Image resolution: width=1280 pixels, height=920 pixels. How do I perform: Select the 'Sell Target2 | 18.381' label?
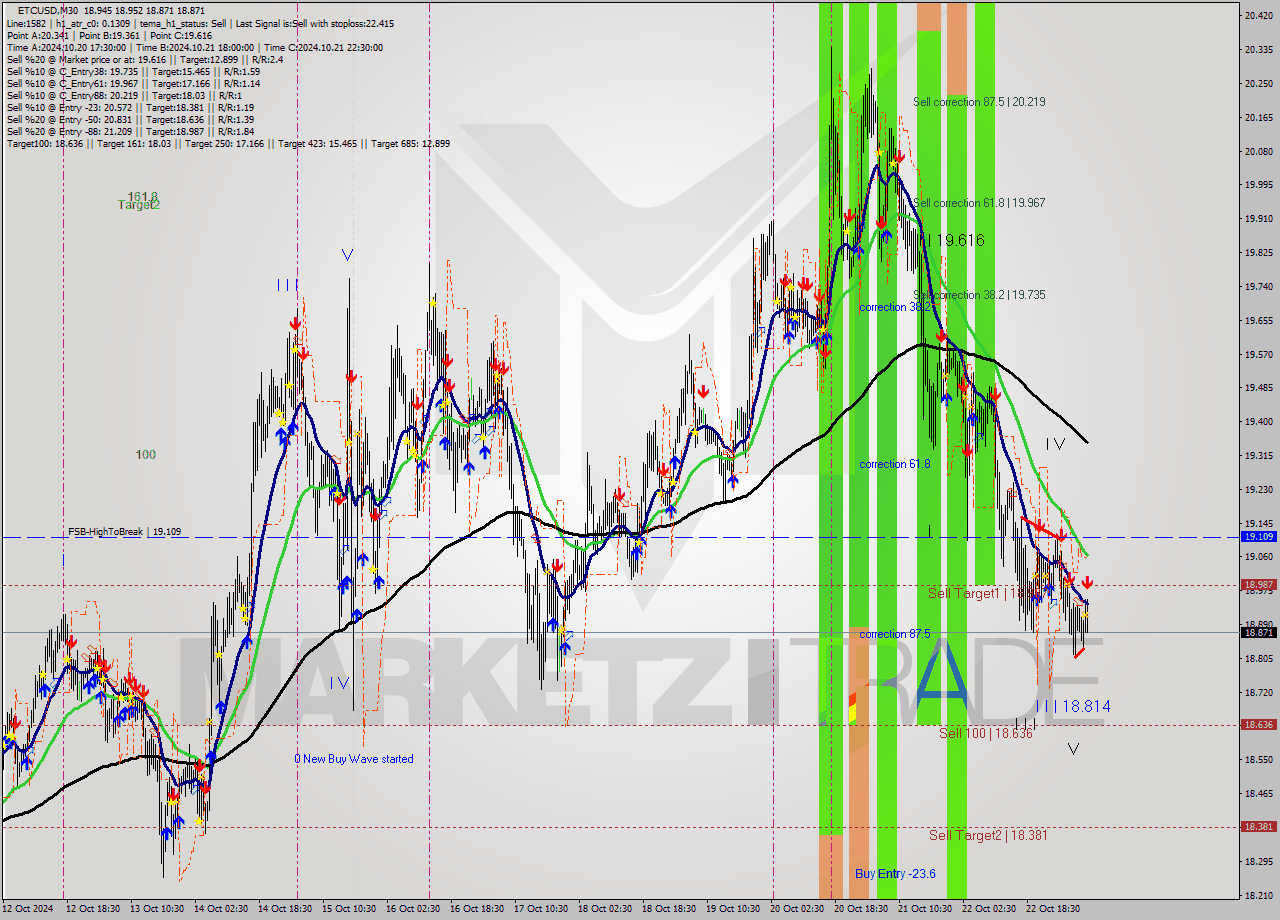pyautogui.click(x=988, y=835)
